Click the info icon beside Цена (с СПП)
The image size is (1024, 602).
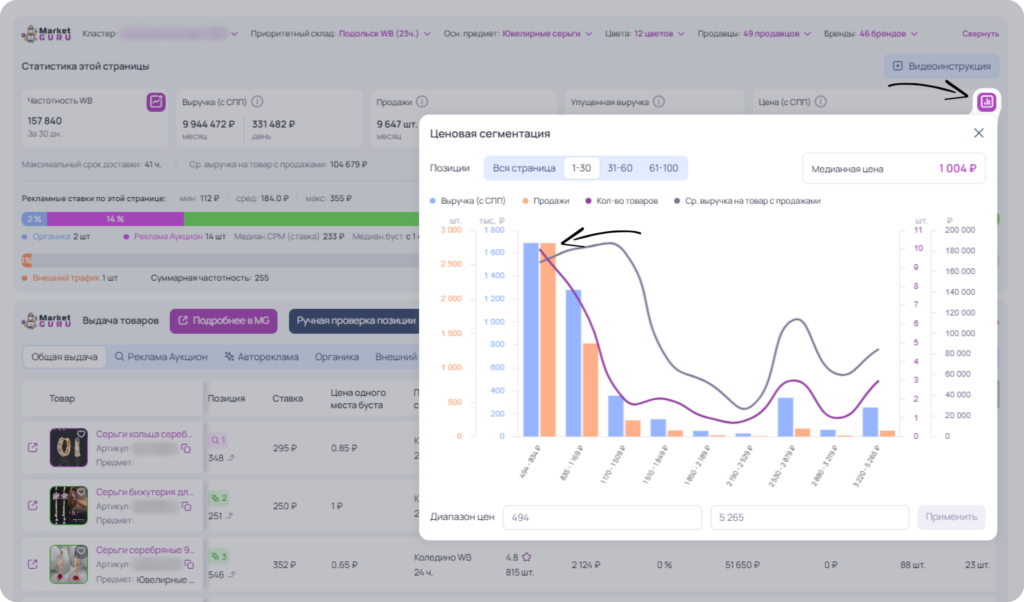click(821, 102)
